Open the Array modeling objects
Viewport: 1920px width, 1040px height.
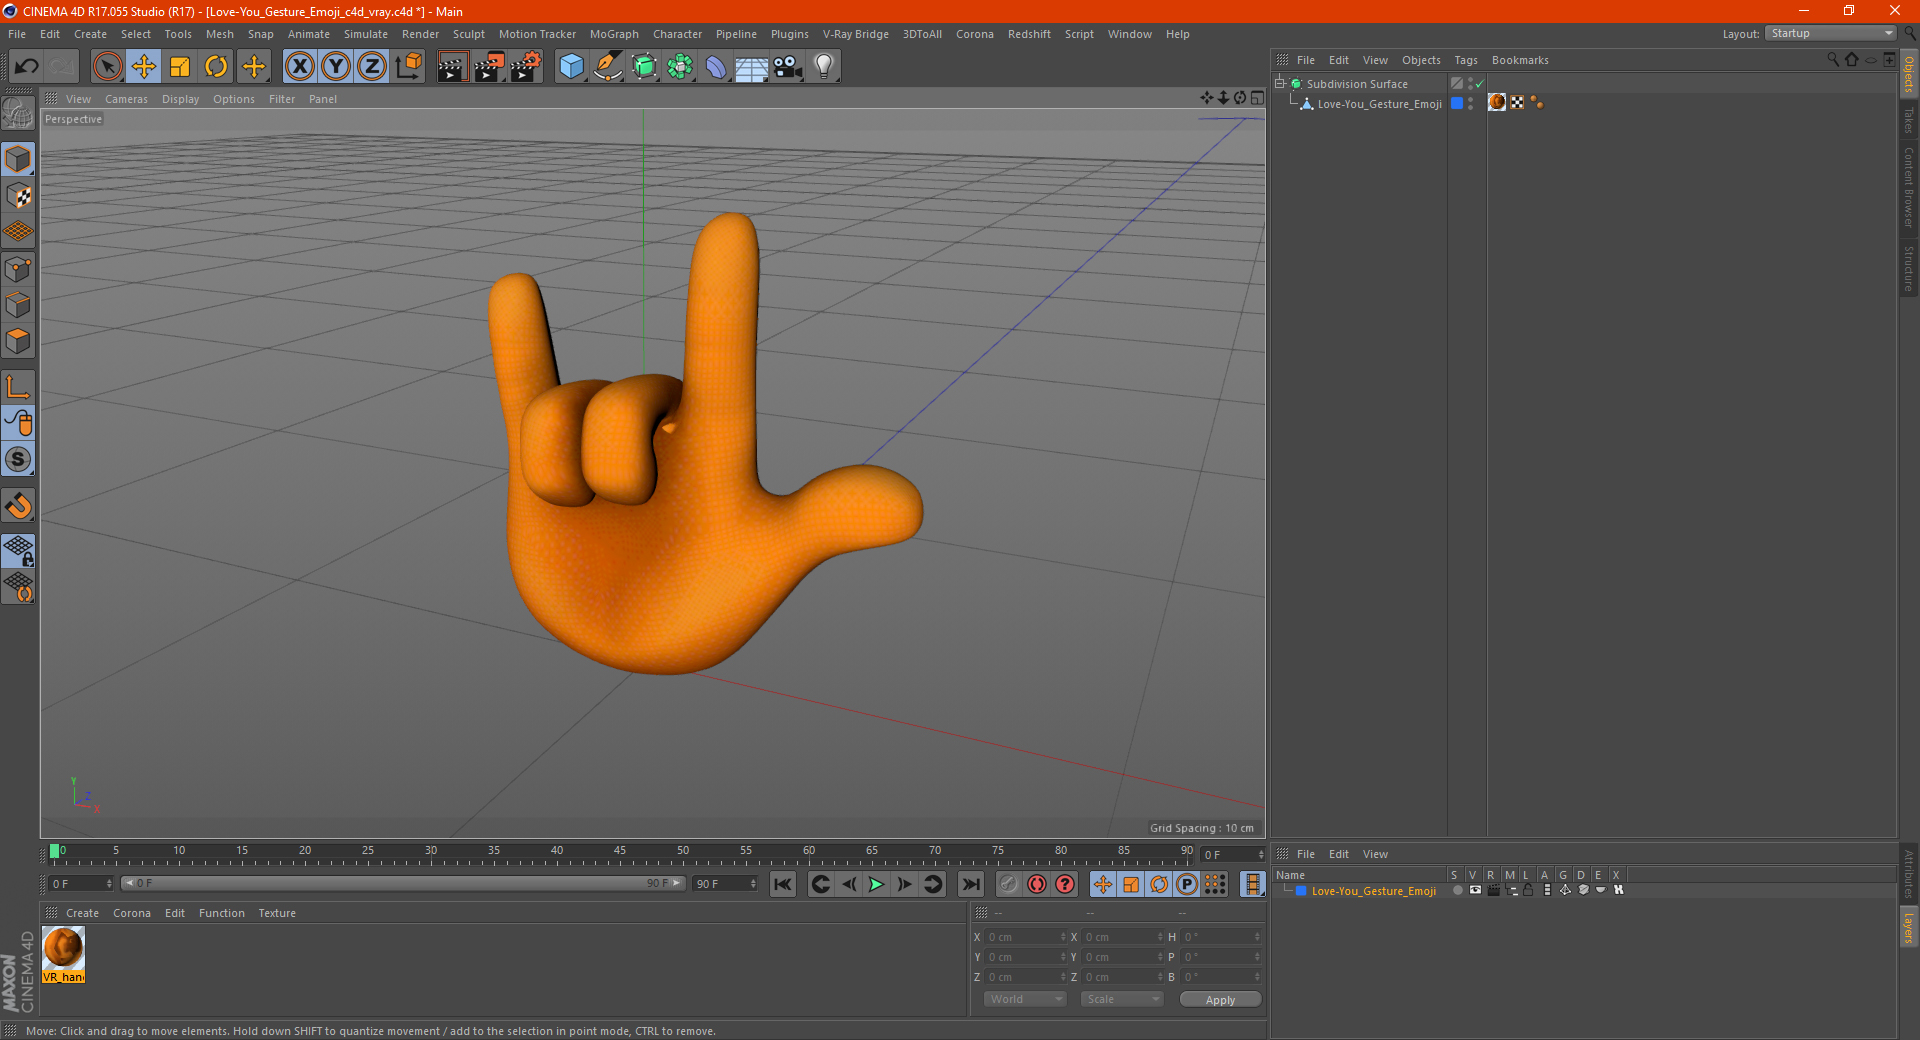tap(680, 67)
